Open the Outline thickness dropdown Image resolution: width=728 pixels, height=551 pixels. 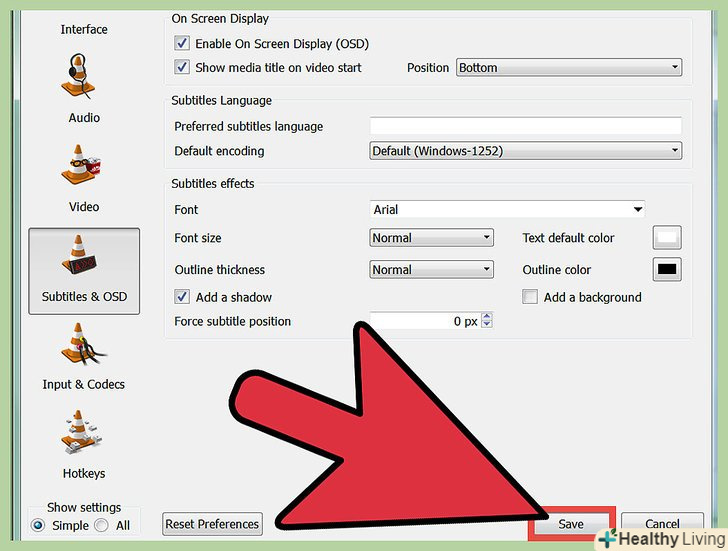431,269
